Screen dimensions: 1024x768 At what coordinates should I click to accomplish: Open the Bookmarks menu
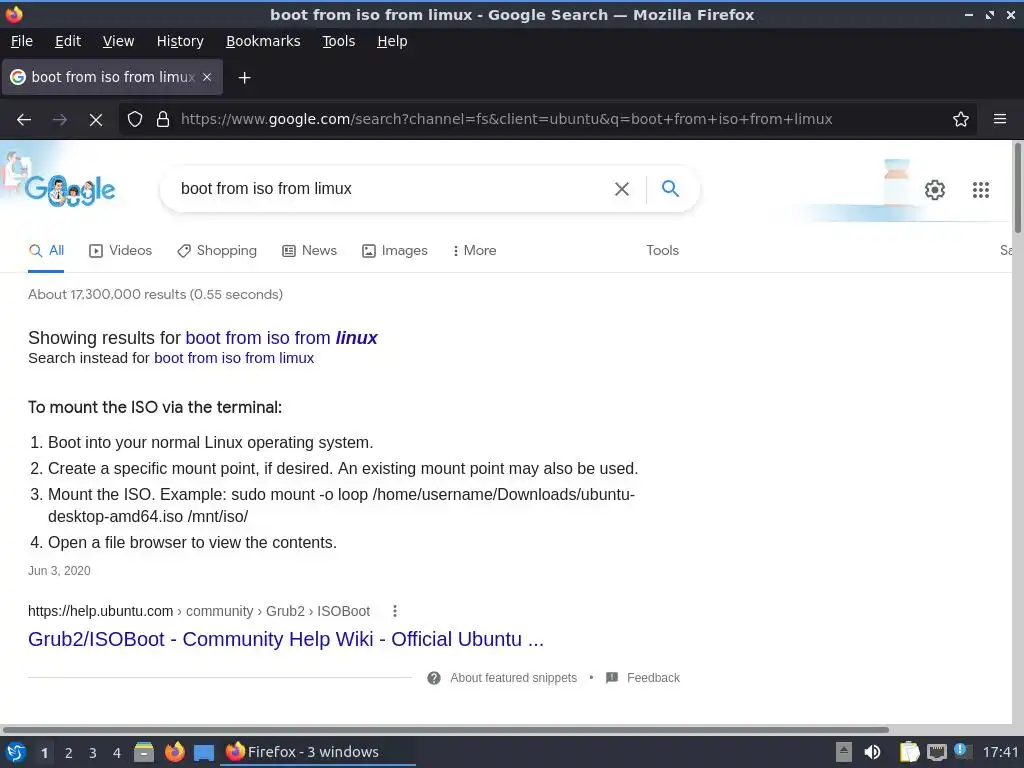[263, 41]
